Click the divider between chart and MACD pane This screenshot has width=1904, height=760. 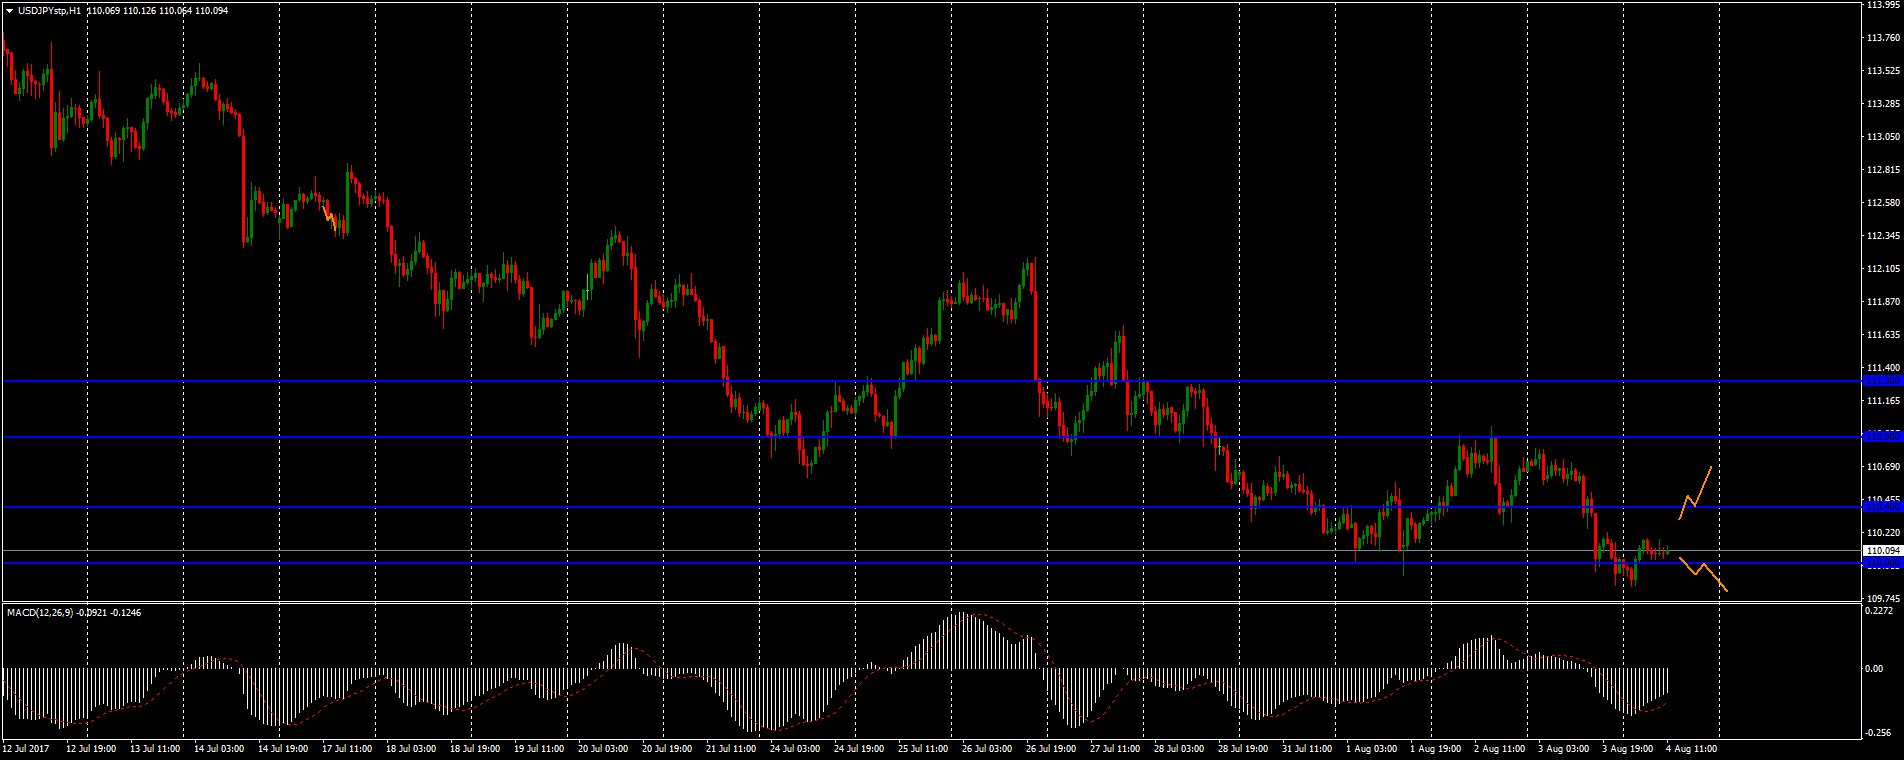tap(930, 603)
